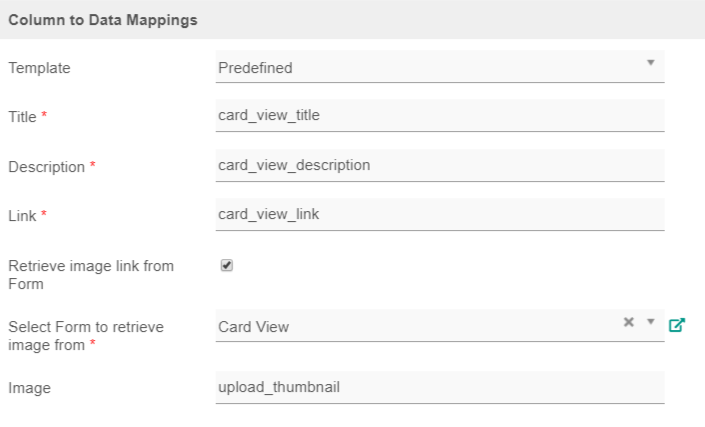Click the upload_thumbnail Image field
This screenshot has height=427, width=705.
(x=440, y=387)
